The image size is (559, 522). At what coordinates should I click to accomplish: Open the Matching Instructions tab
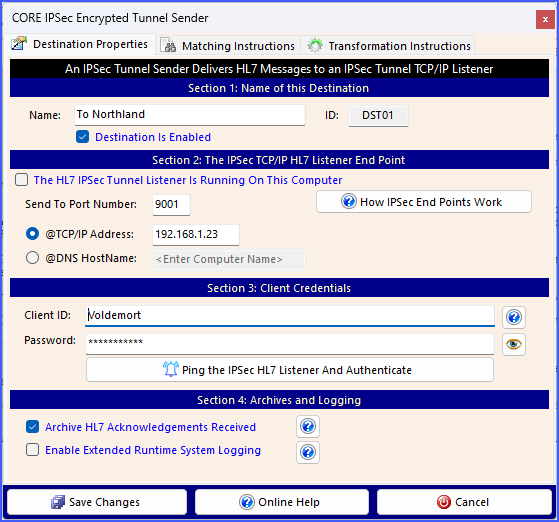[228, 46]
